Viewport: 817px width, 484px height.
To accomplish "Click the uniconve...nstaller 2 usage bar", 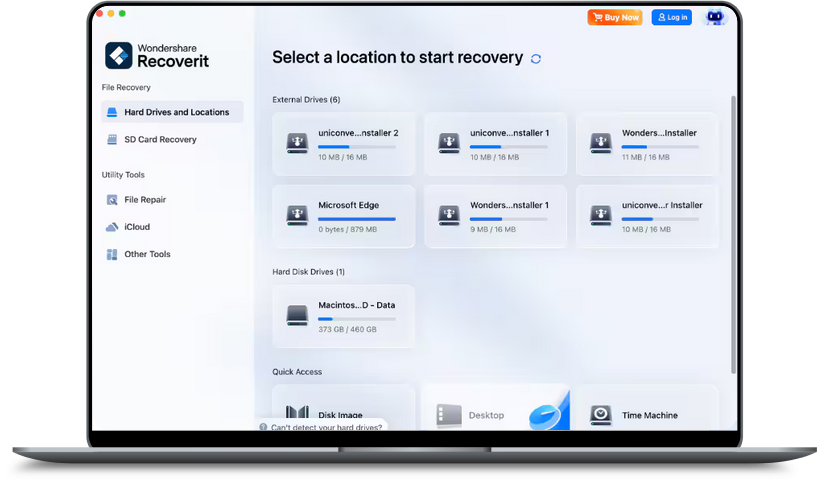I will 357,147.
